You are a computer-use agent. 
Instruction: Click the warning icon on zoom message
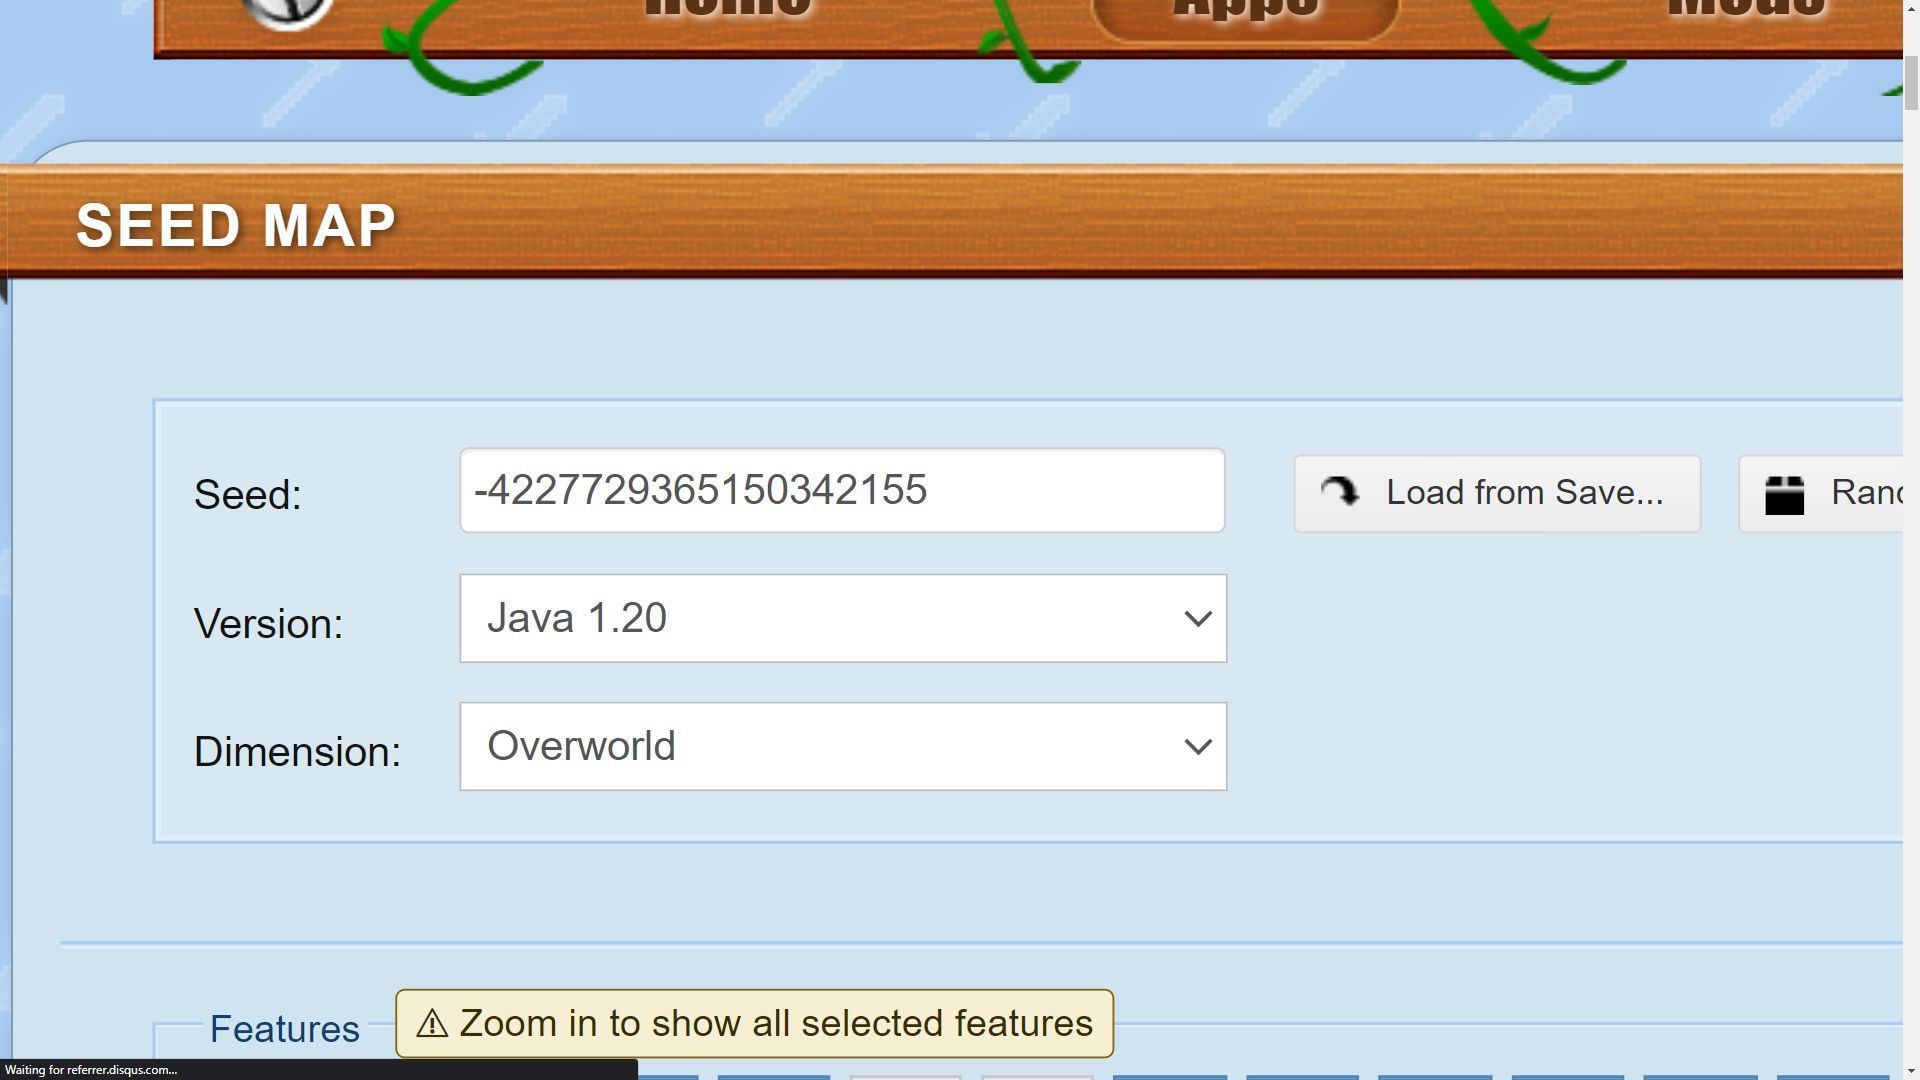(x=433, y=1022)
